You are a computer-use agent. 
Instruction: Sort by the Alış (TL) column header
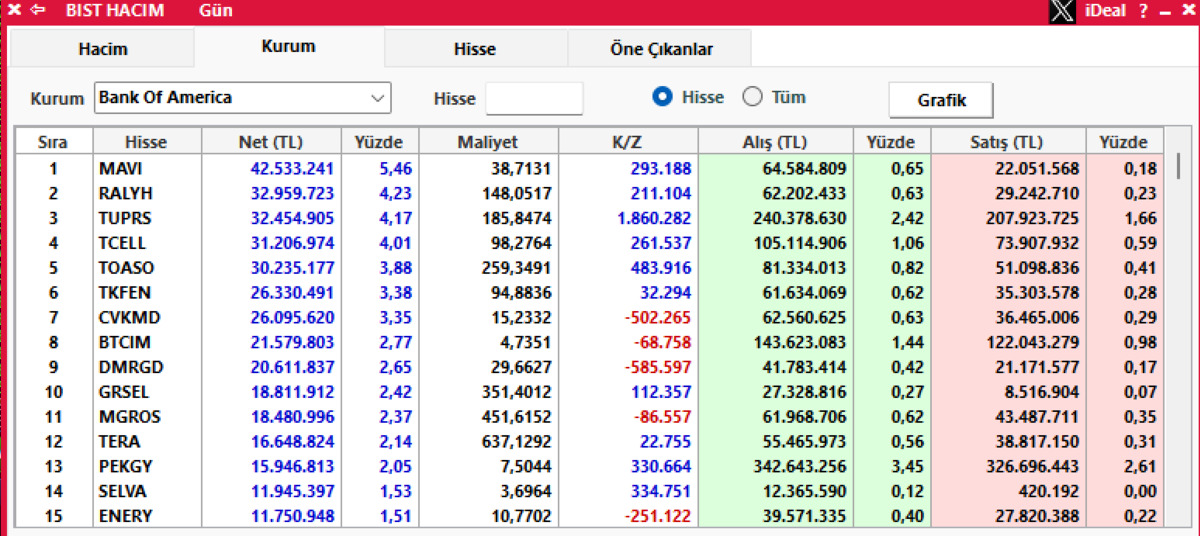coord(776,142)
